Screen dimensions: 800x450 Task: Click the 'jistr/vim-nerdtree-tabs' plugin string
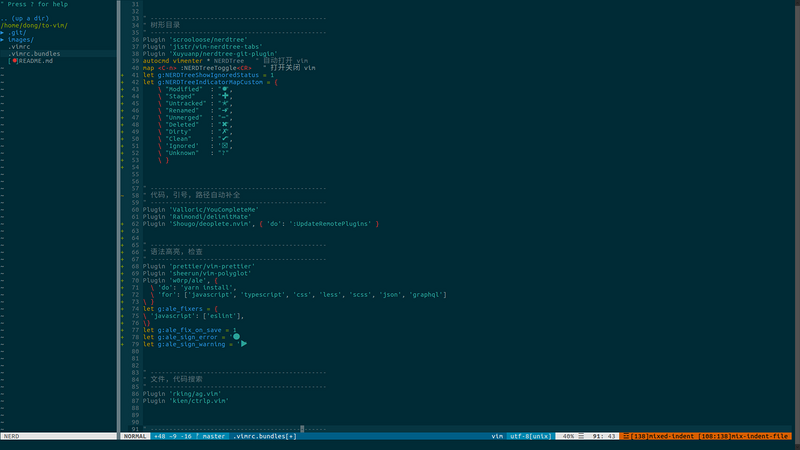click(x=216, y=46)
